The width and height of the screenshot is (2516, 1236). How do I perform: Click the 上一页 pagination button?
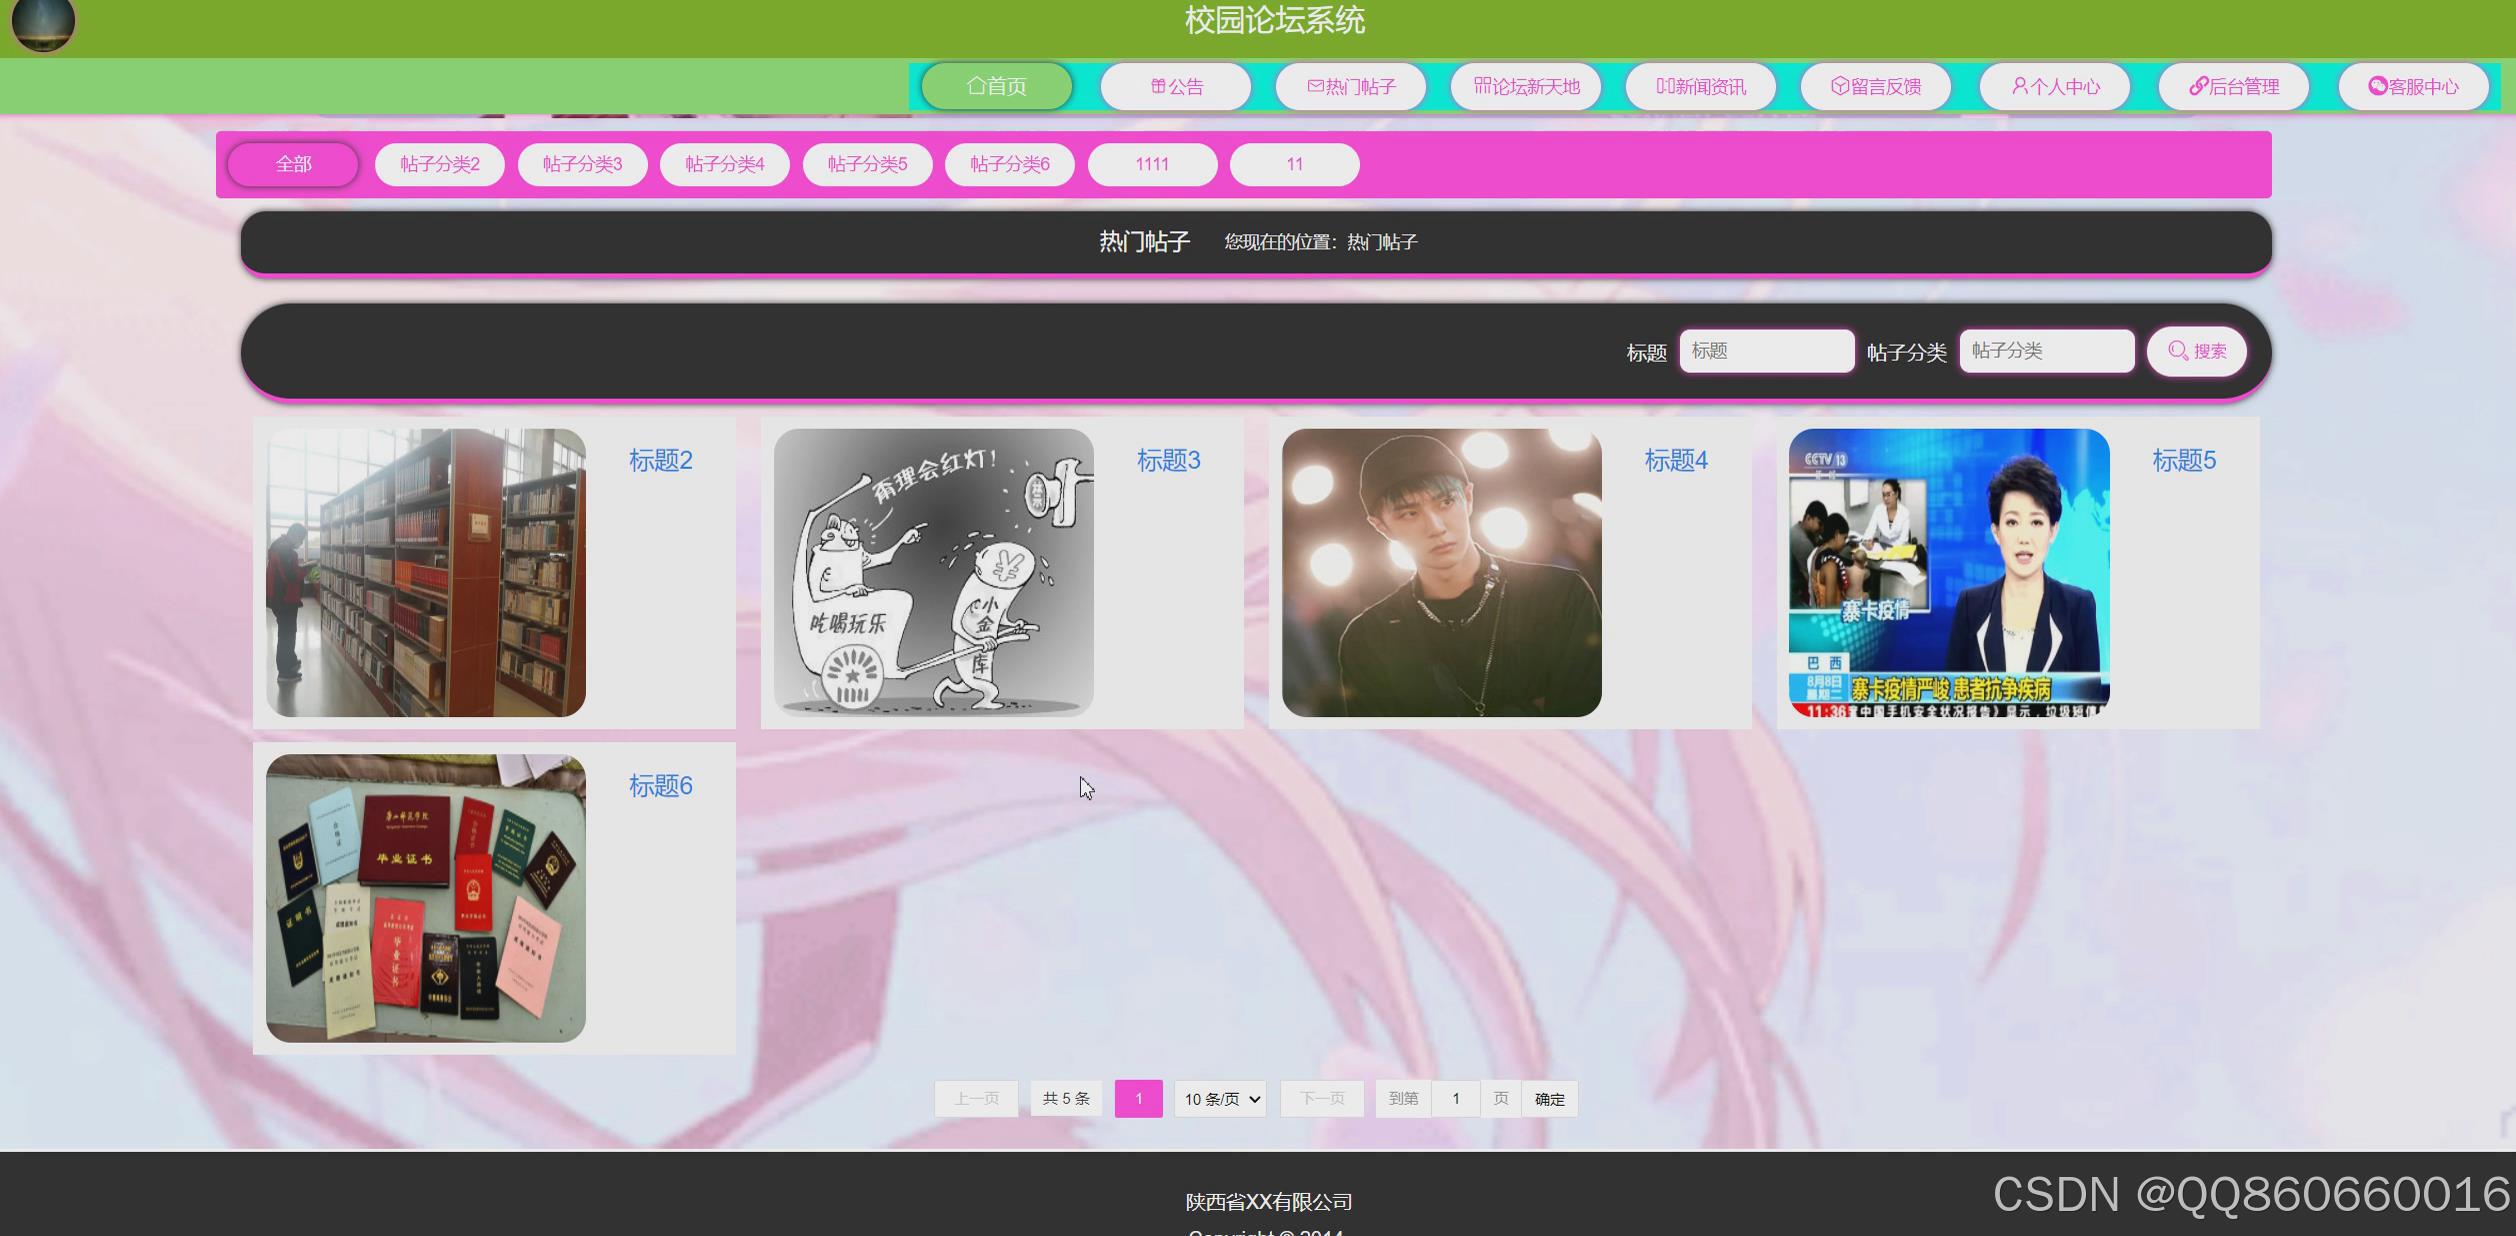coord(976,1099)
